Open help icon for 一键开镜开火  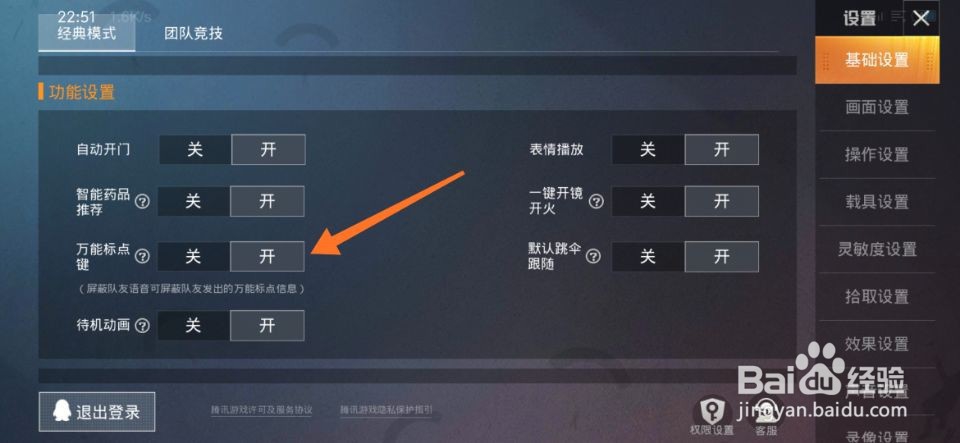(x=596, y=202)
